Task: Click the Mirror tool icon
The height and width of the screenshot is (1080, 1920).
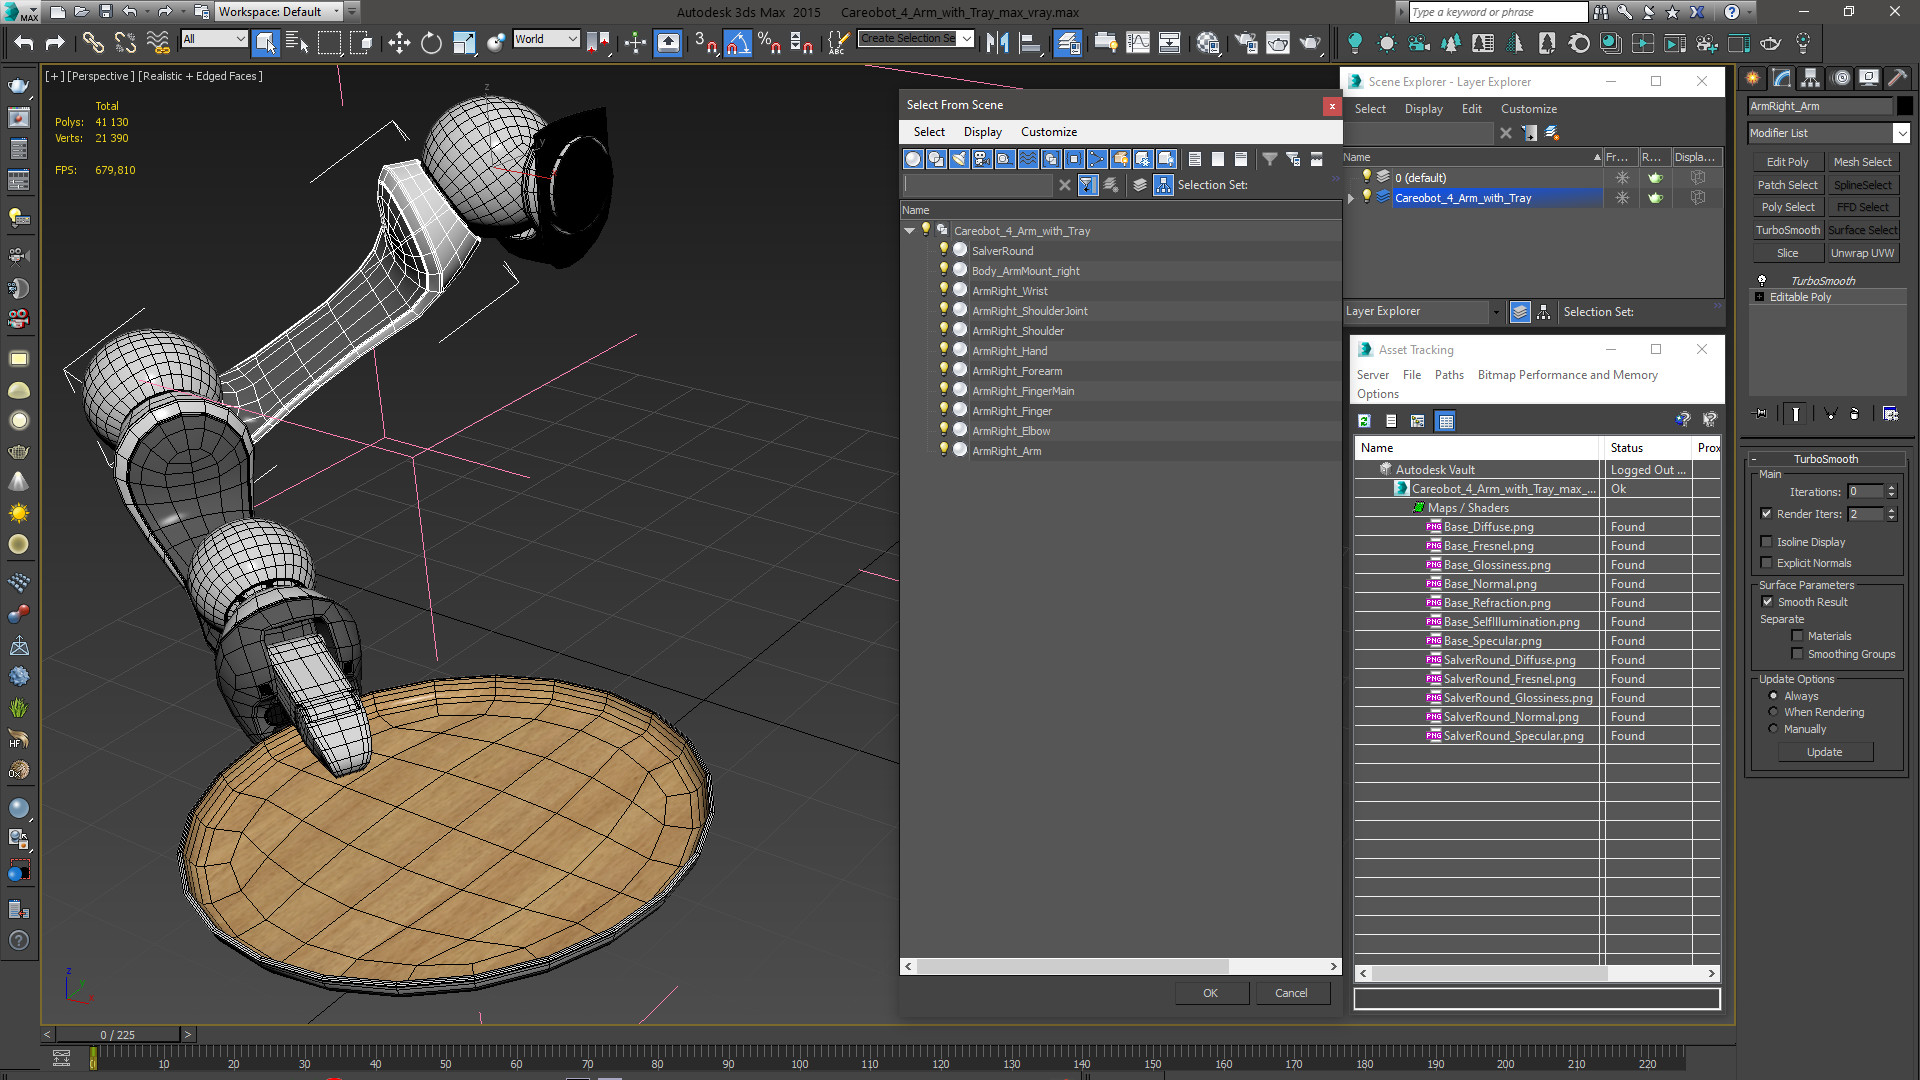Action: click(x=997, y=42)
